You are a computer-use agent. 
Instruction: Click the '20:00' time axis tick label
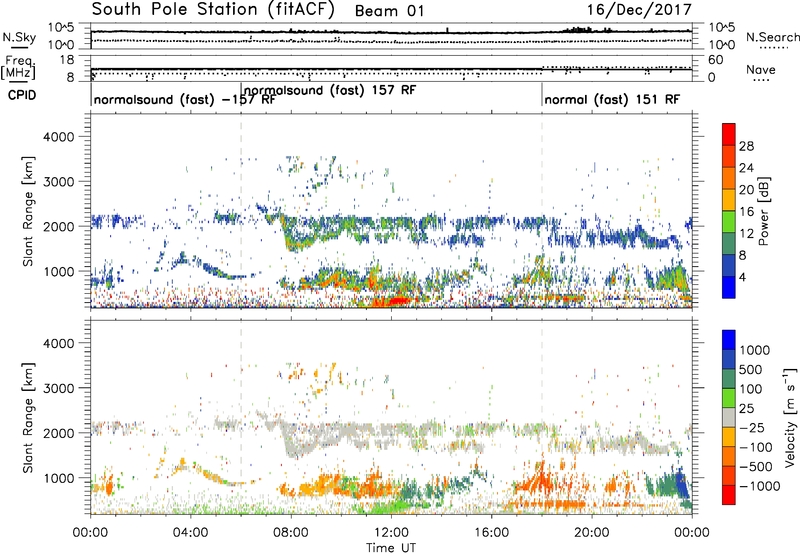coord(592,533)
